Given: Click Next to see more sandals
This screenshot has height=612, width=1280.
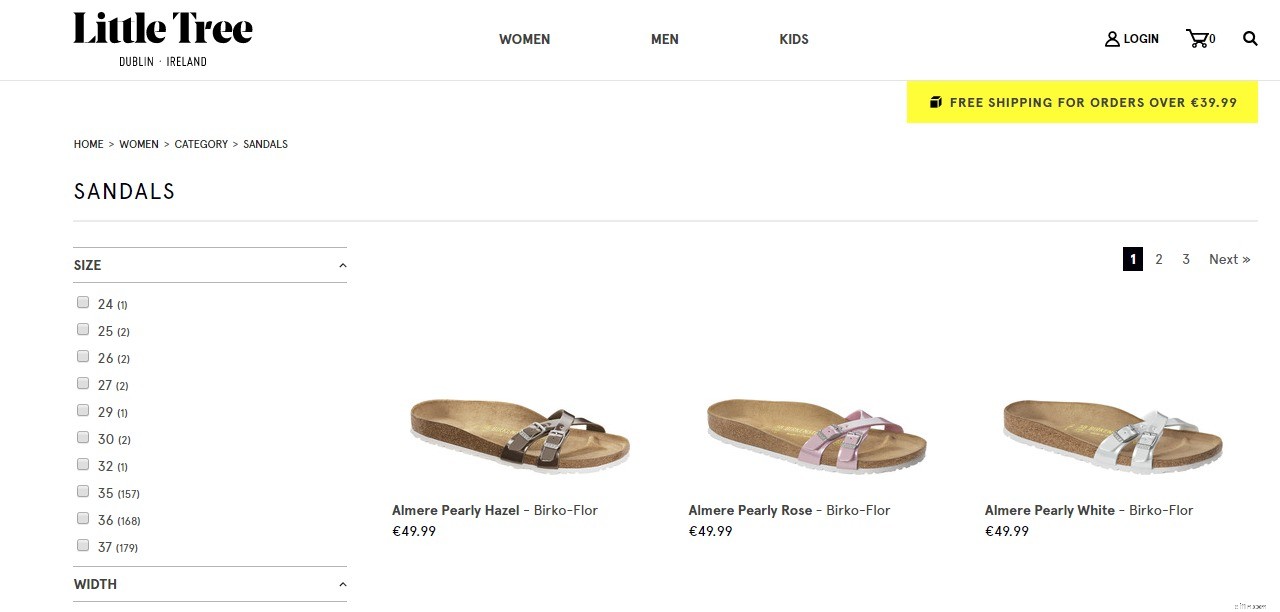Looking at the screenshot, I should [1229, 259].
